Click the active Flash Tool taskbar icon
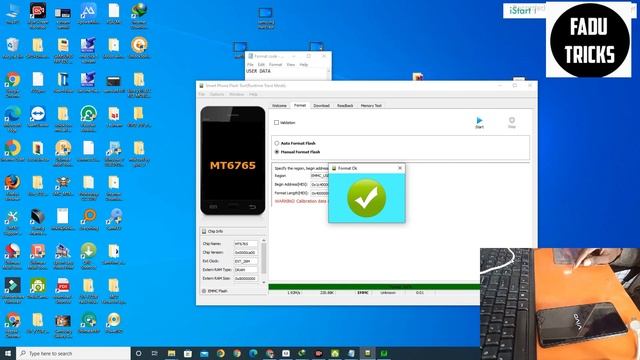The image size is (640, 360). (367, 353)
